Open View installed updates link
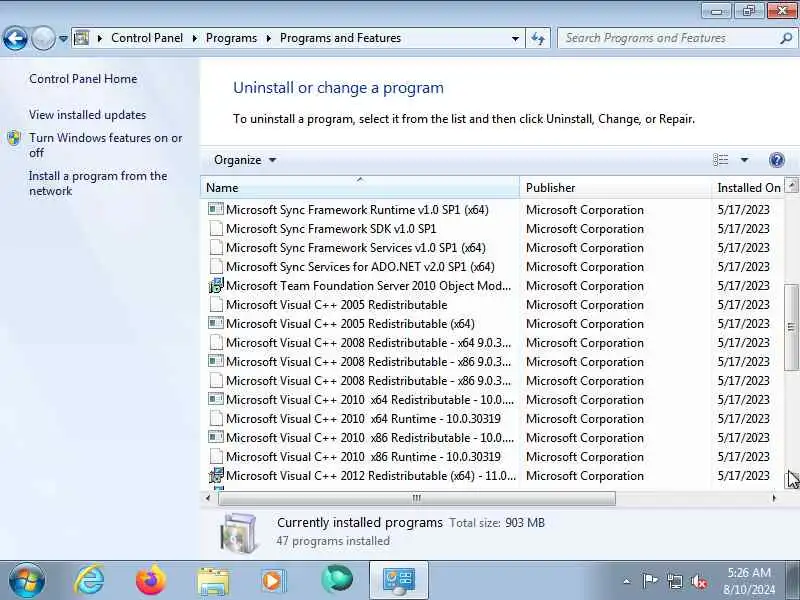 pos(87,115)
